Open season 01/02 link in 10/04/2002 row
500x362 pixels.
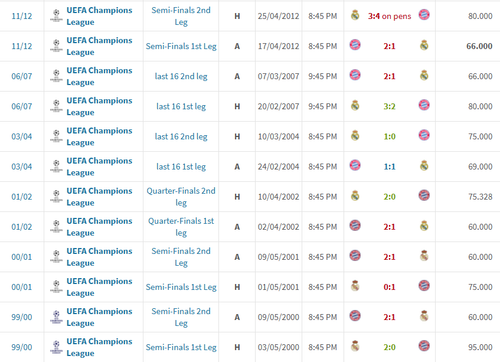pyautogui.click(x=22, y=197)
